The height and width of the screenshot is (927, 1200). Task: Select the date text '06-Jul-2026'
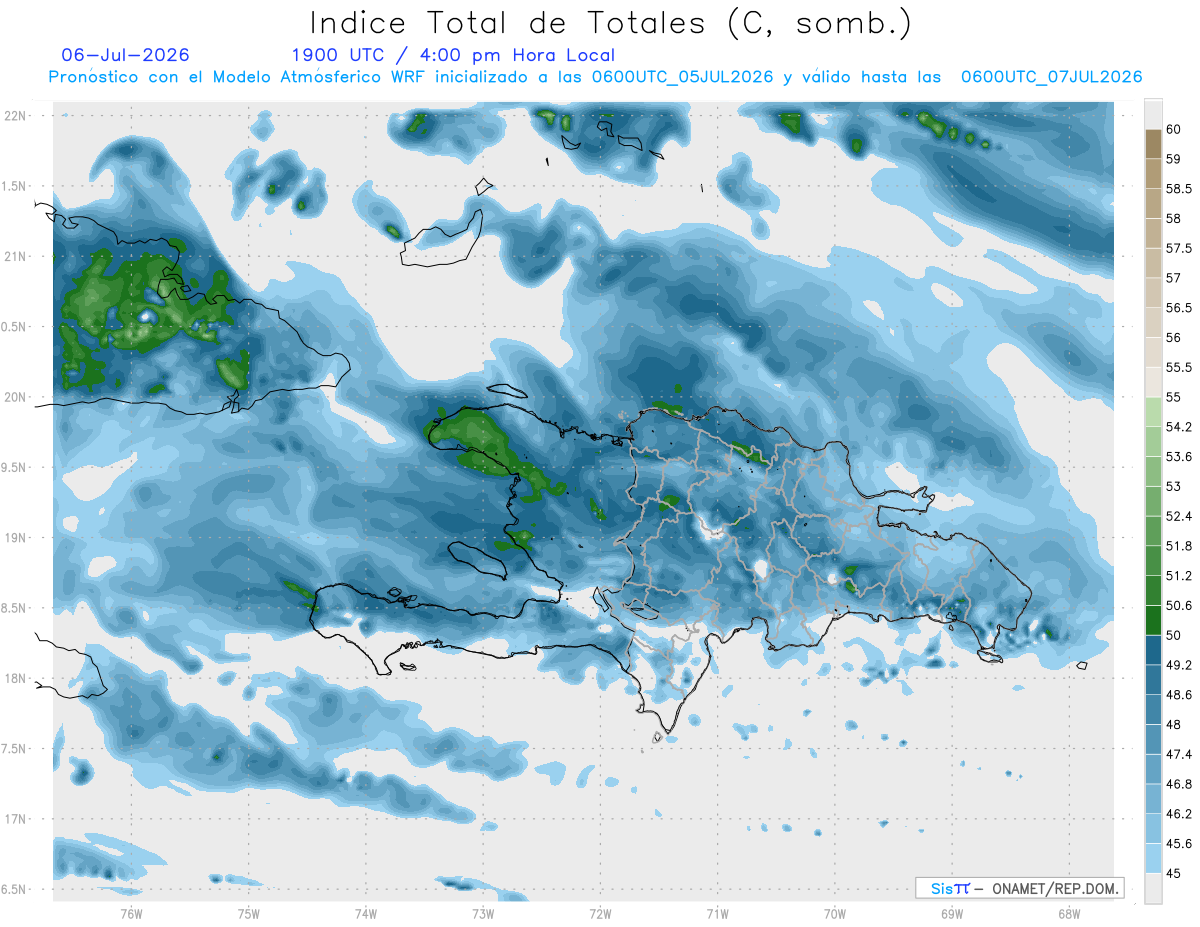[125, 55]
